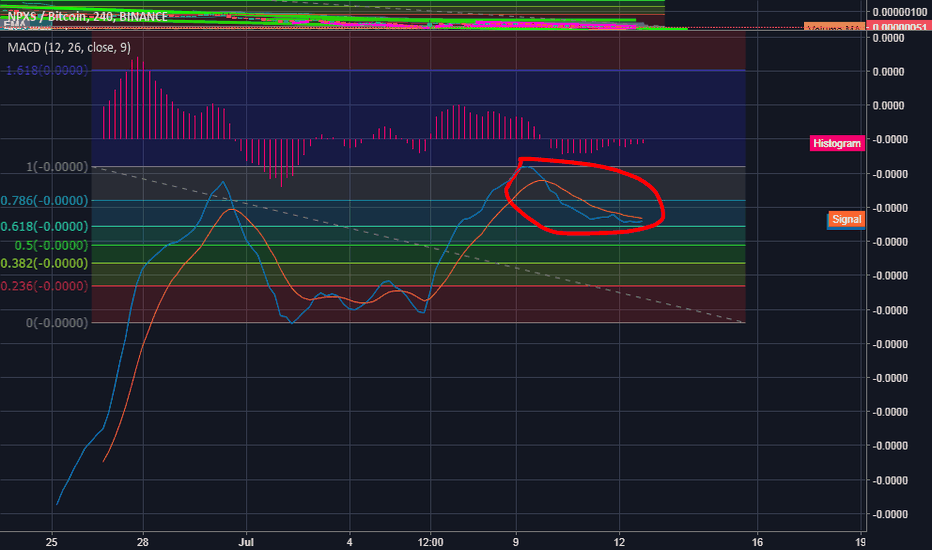This screenshot has height=550, width=932.
Task: Click the orange Signal label tag
Action: pos(846,219)
